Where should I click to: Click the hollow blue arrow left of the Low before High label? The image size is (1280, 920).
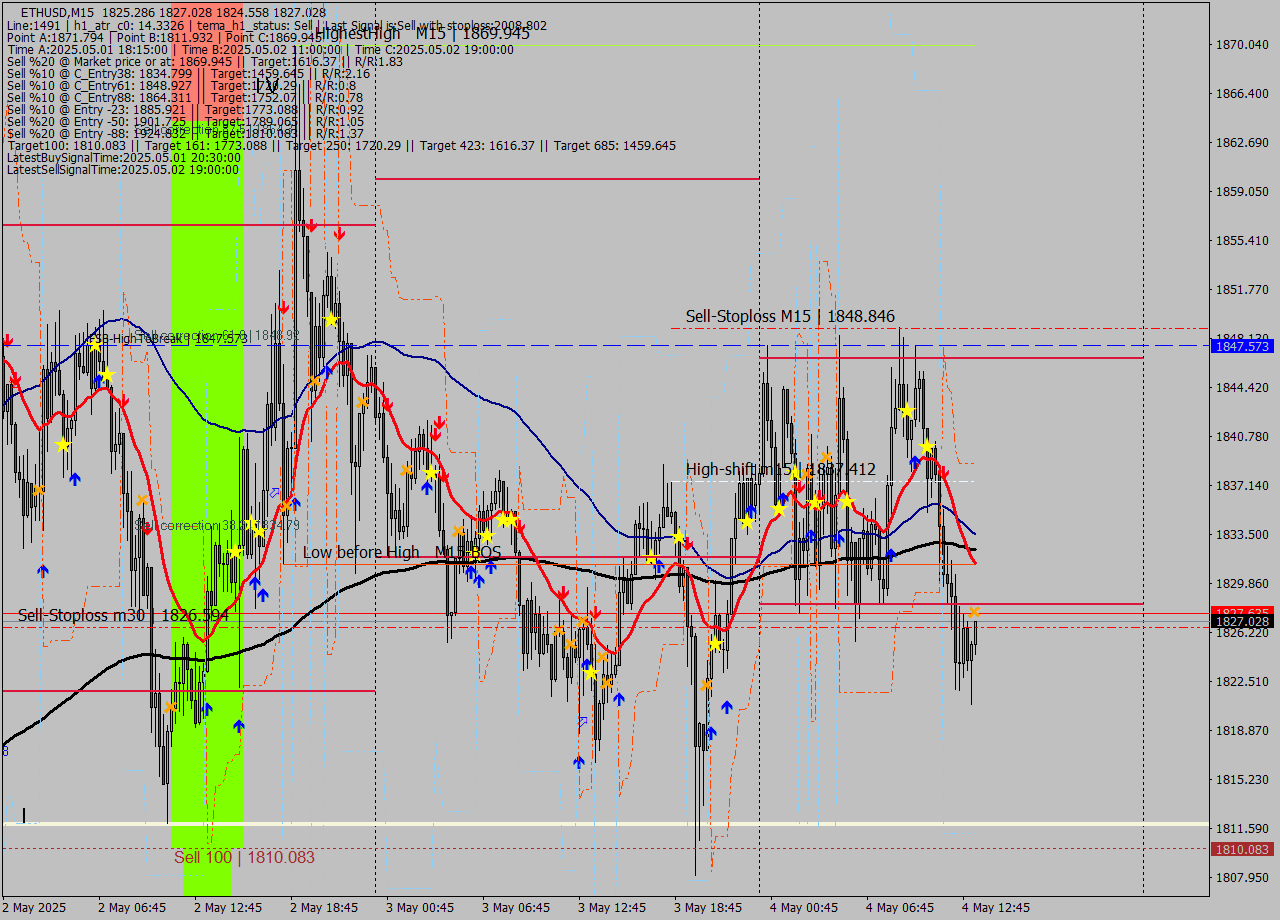coord(274,493)
